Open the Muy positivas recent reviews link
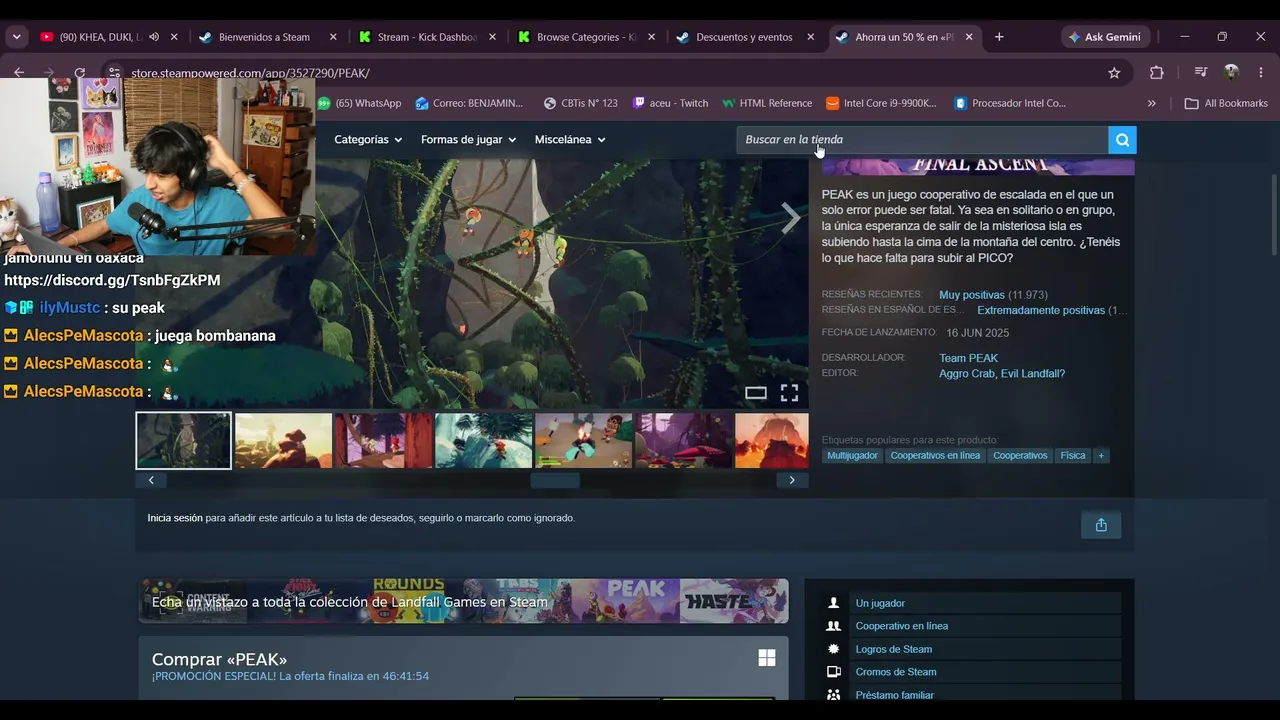 pyautogui.click(x=971, y=295)
